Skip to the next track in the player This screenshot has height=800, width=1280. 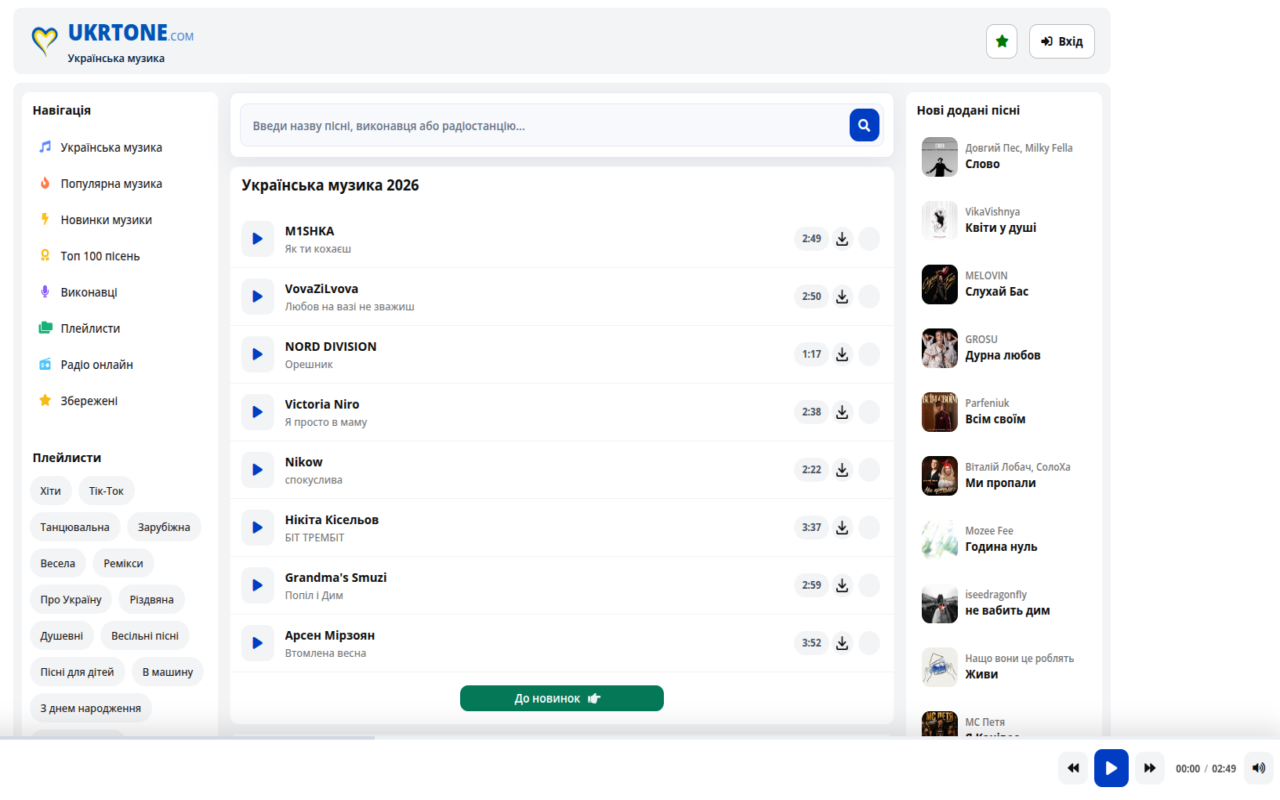[x=1150, y=768]
